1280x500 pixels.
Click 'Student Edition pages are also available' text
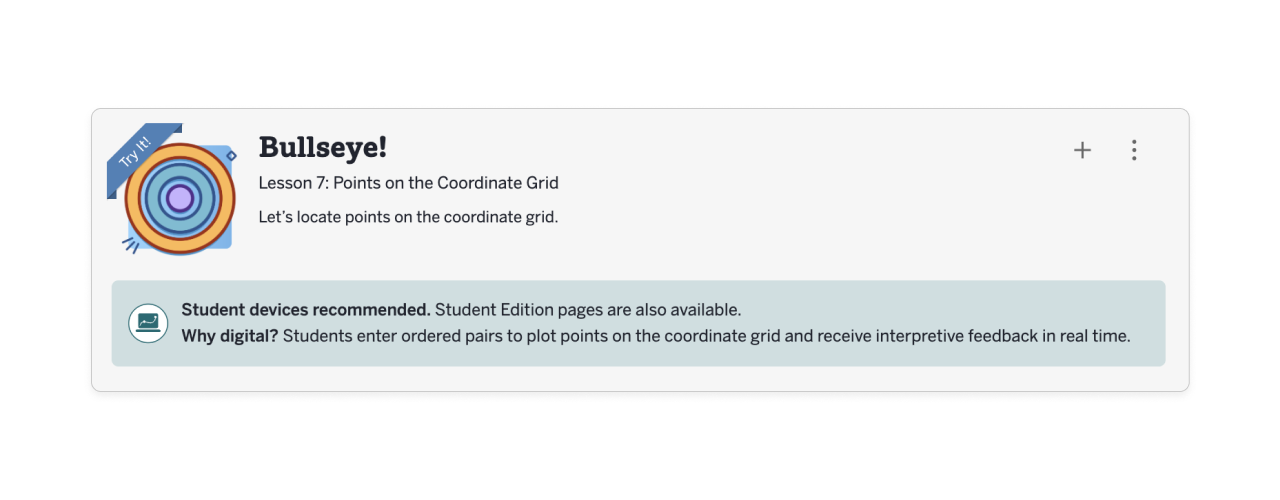pyautogui.click(x=588, y=310)
